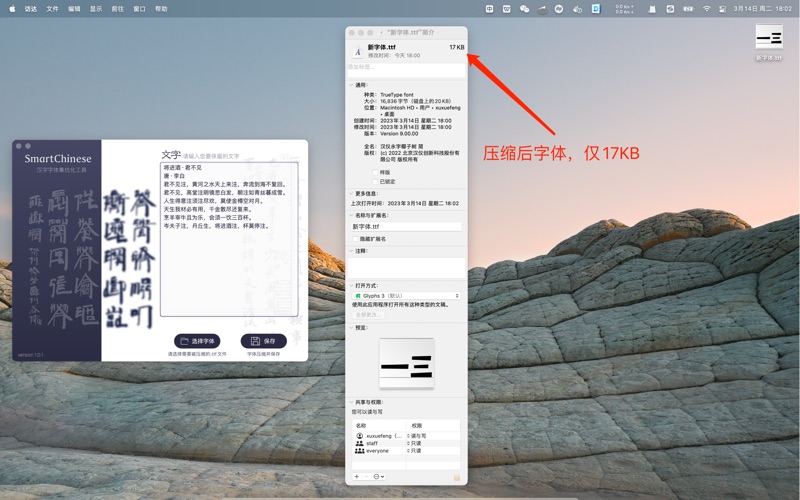Click the 选择字体 folder button

197,341
